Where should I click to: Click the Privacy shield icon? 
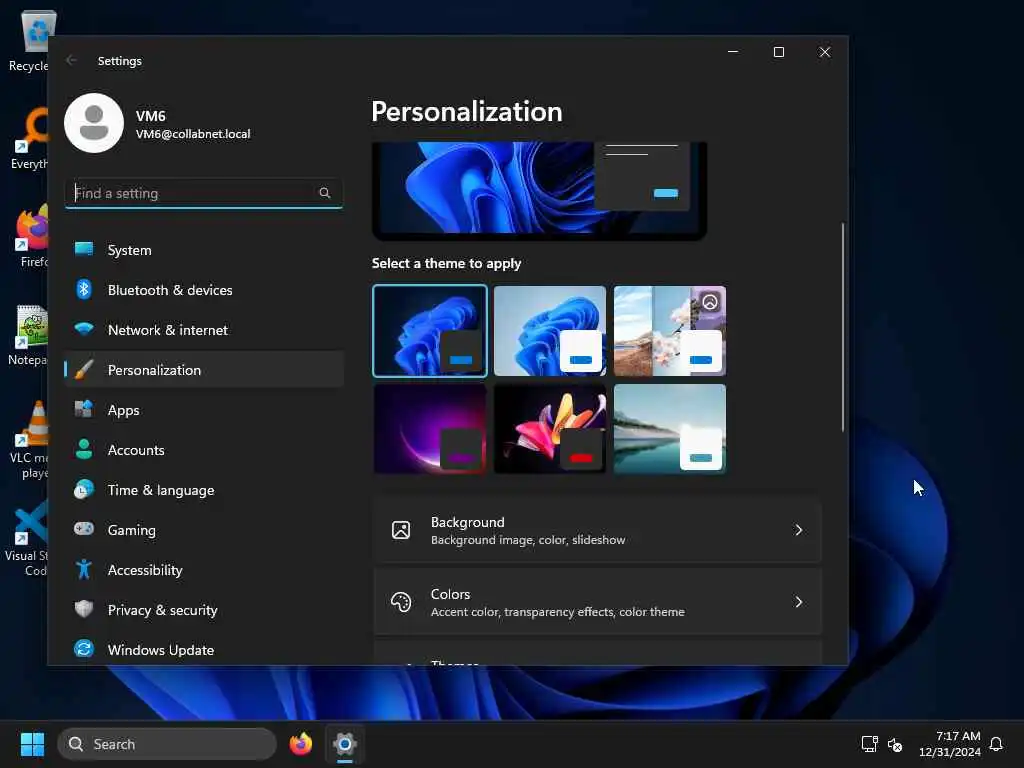(84, 609)
